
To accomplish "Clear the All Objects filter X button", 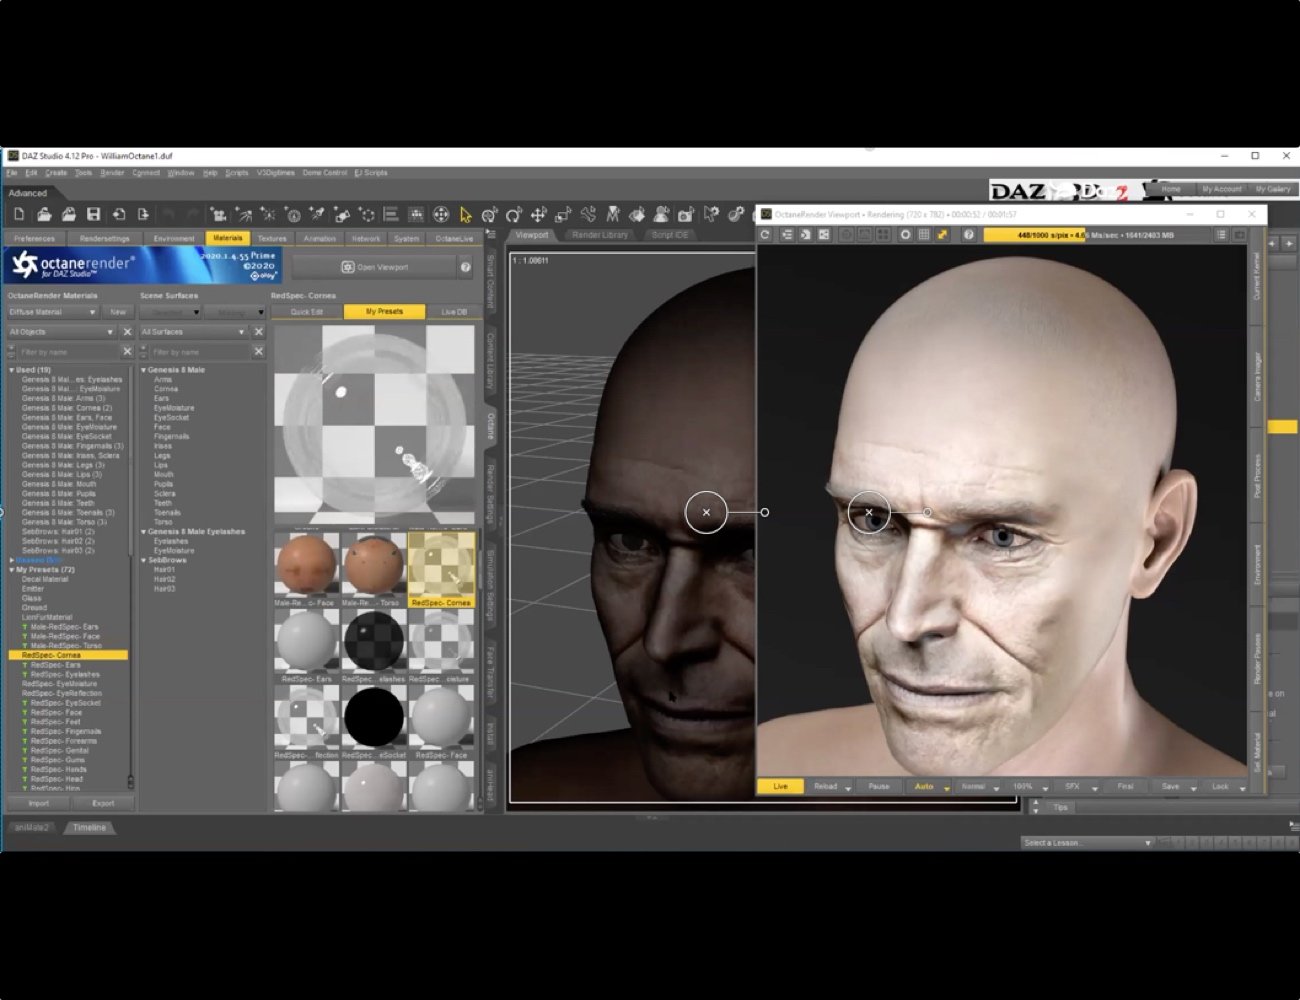I will pyautogui.click(x=127, y=332).
